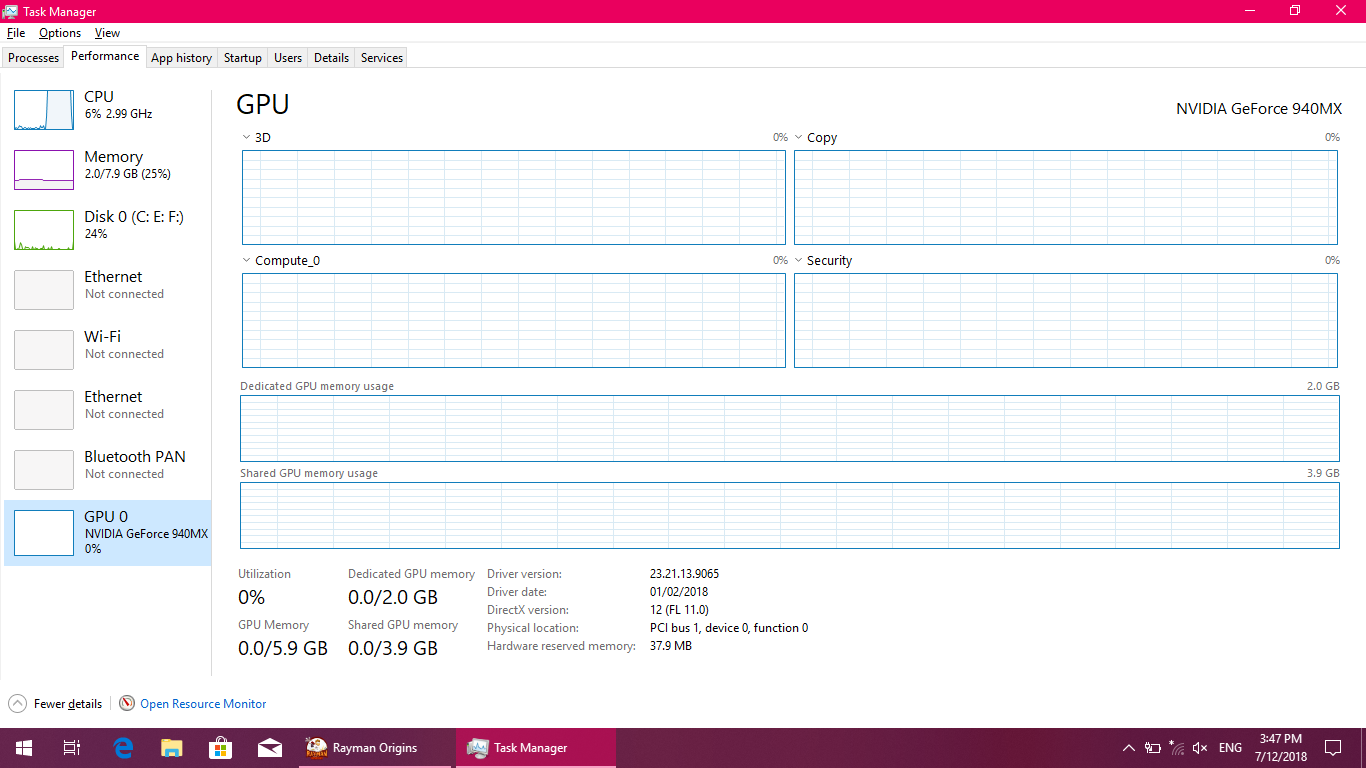Show hidden system tray icons

1129,748
